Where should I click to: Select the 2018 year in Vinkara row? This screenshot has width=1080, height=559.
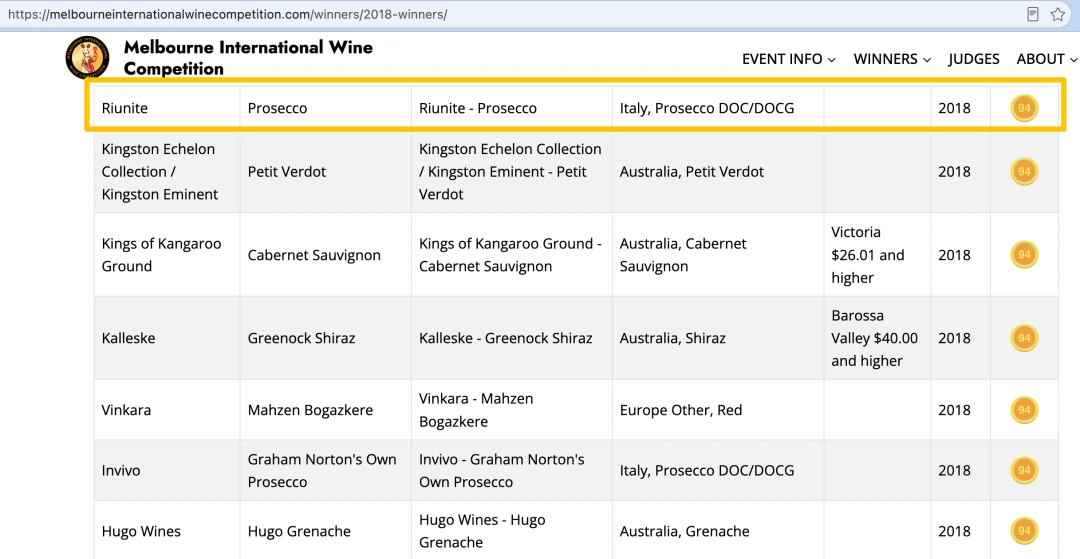pyautogui.click(x=960, y=410)
